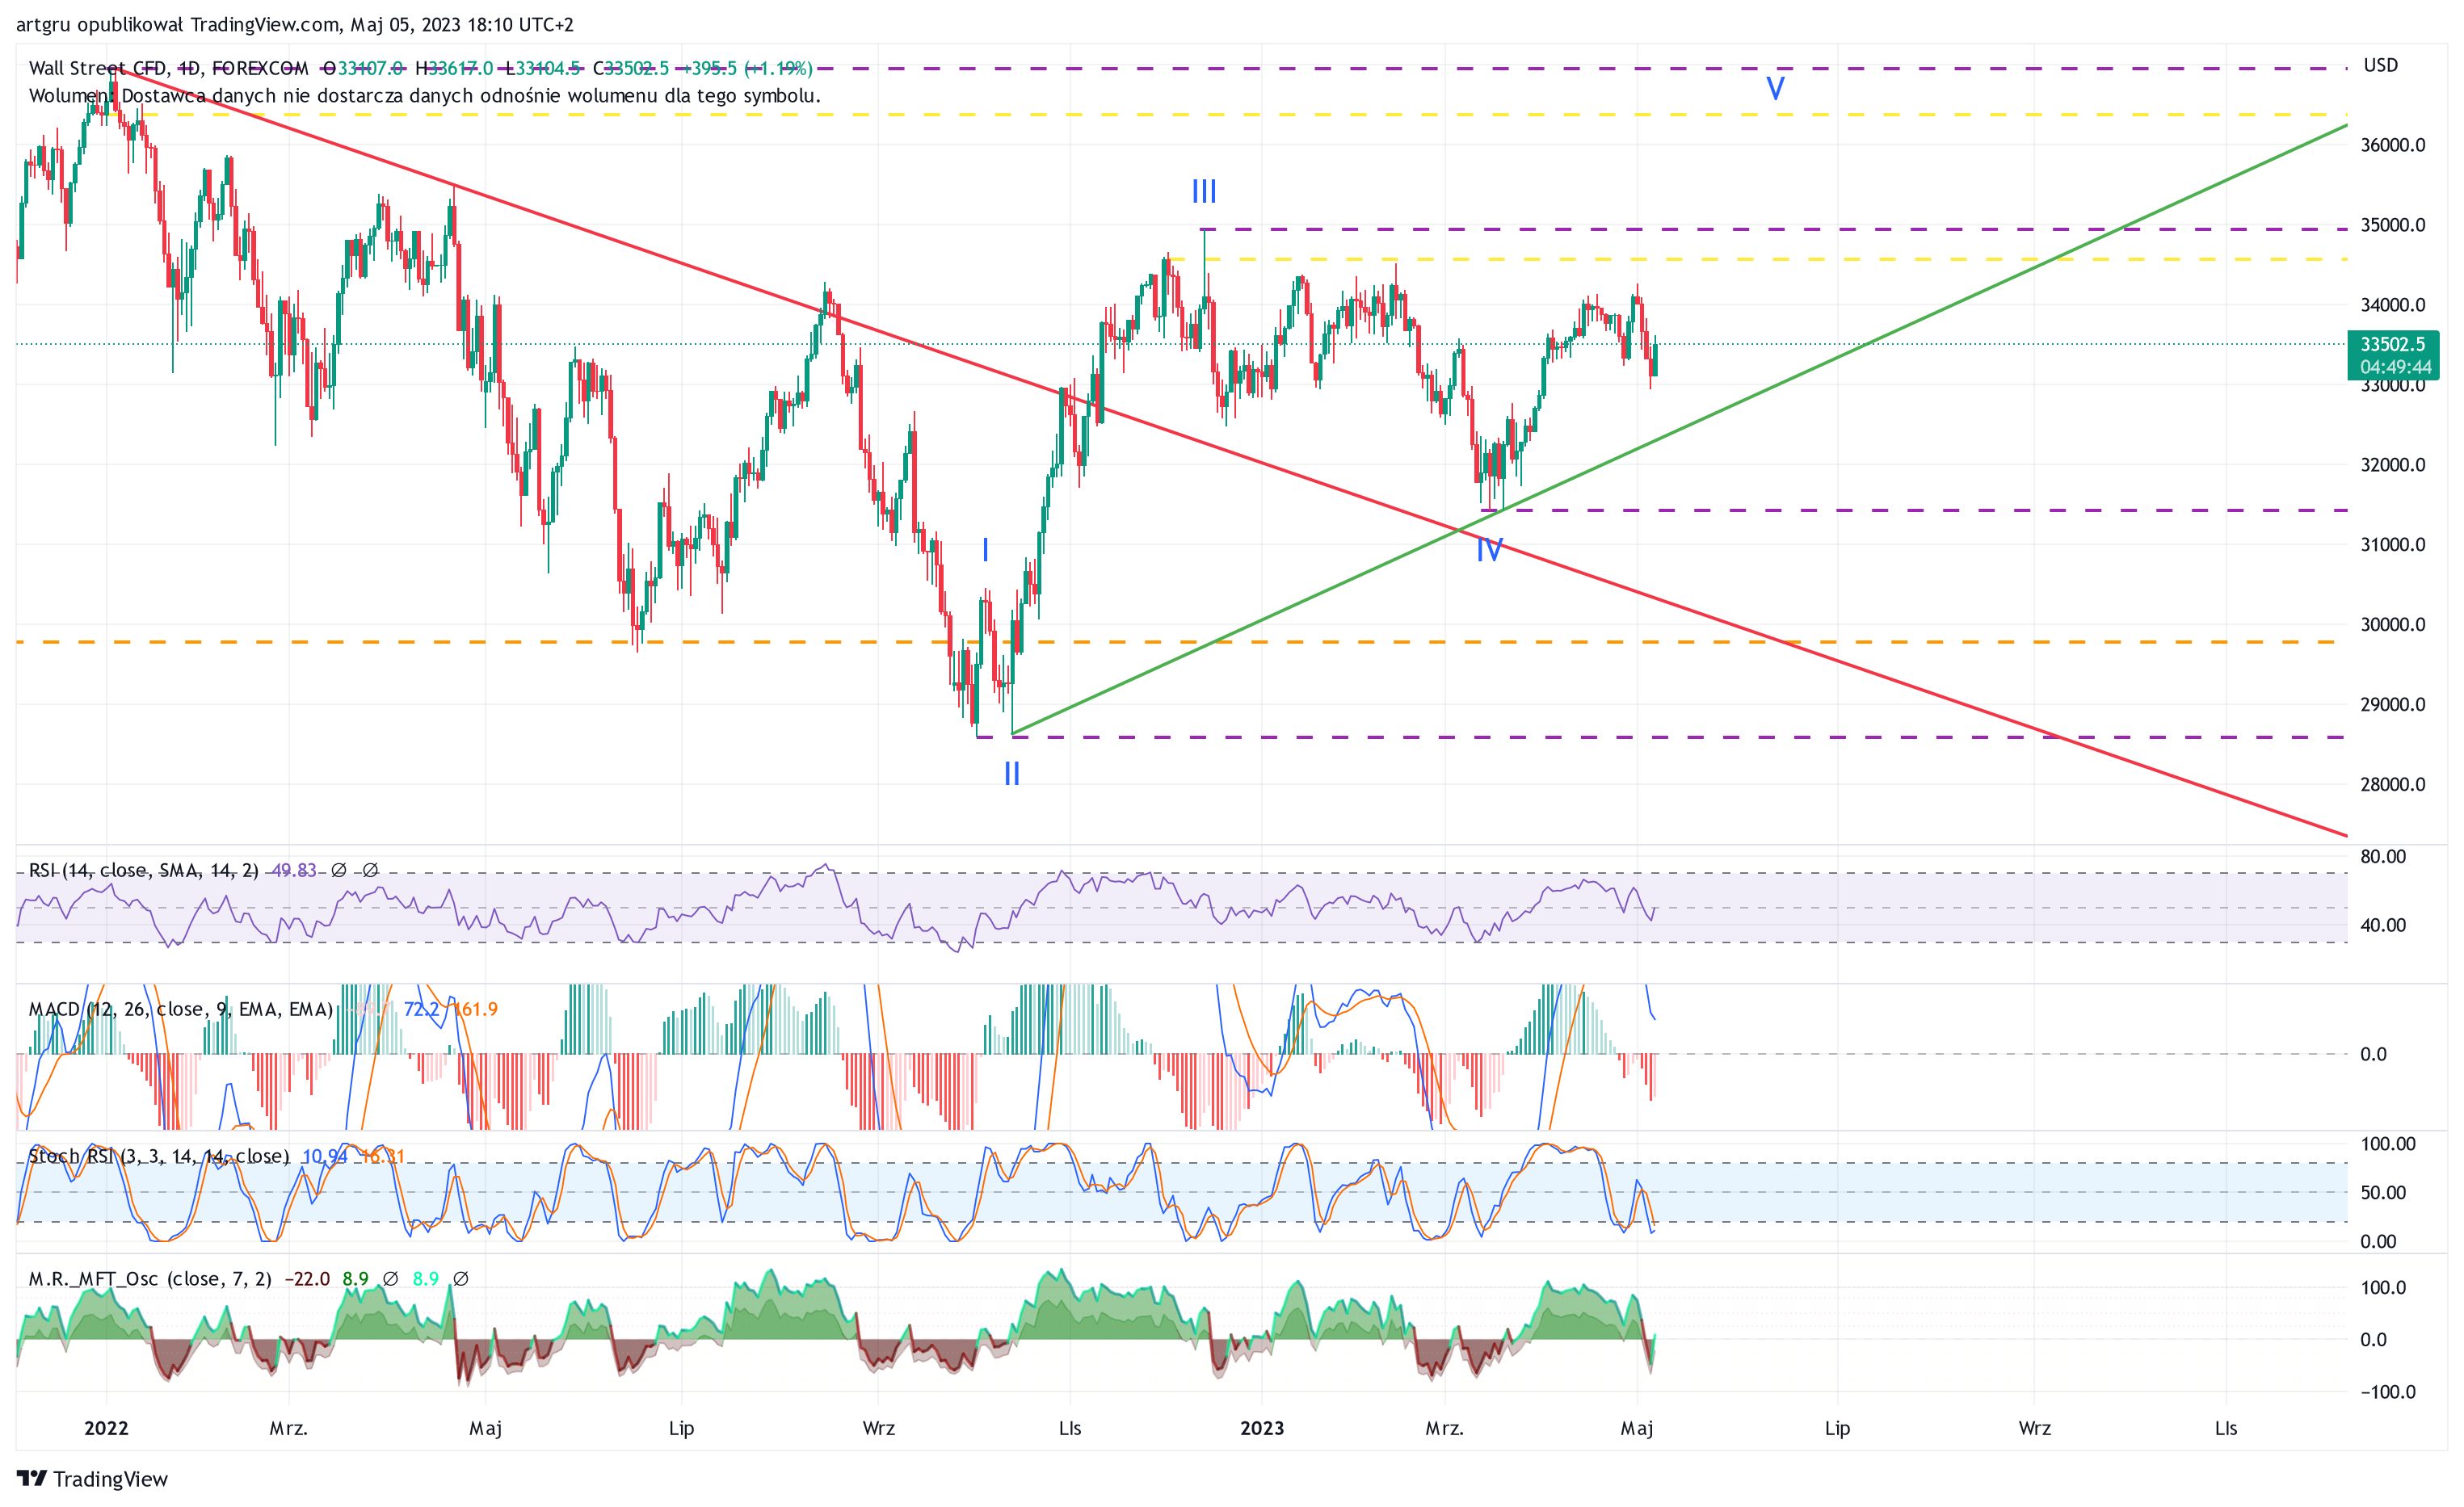Image resolution: width=2464 pixels, height=1507 pixels.
Task: Click the 100.00 Stoch RSI scale label
Action: [x=2388, y=1144]
